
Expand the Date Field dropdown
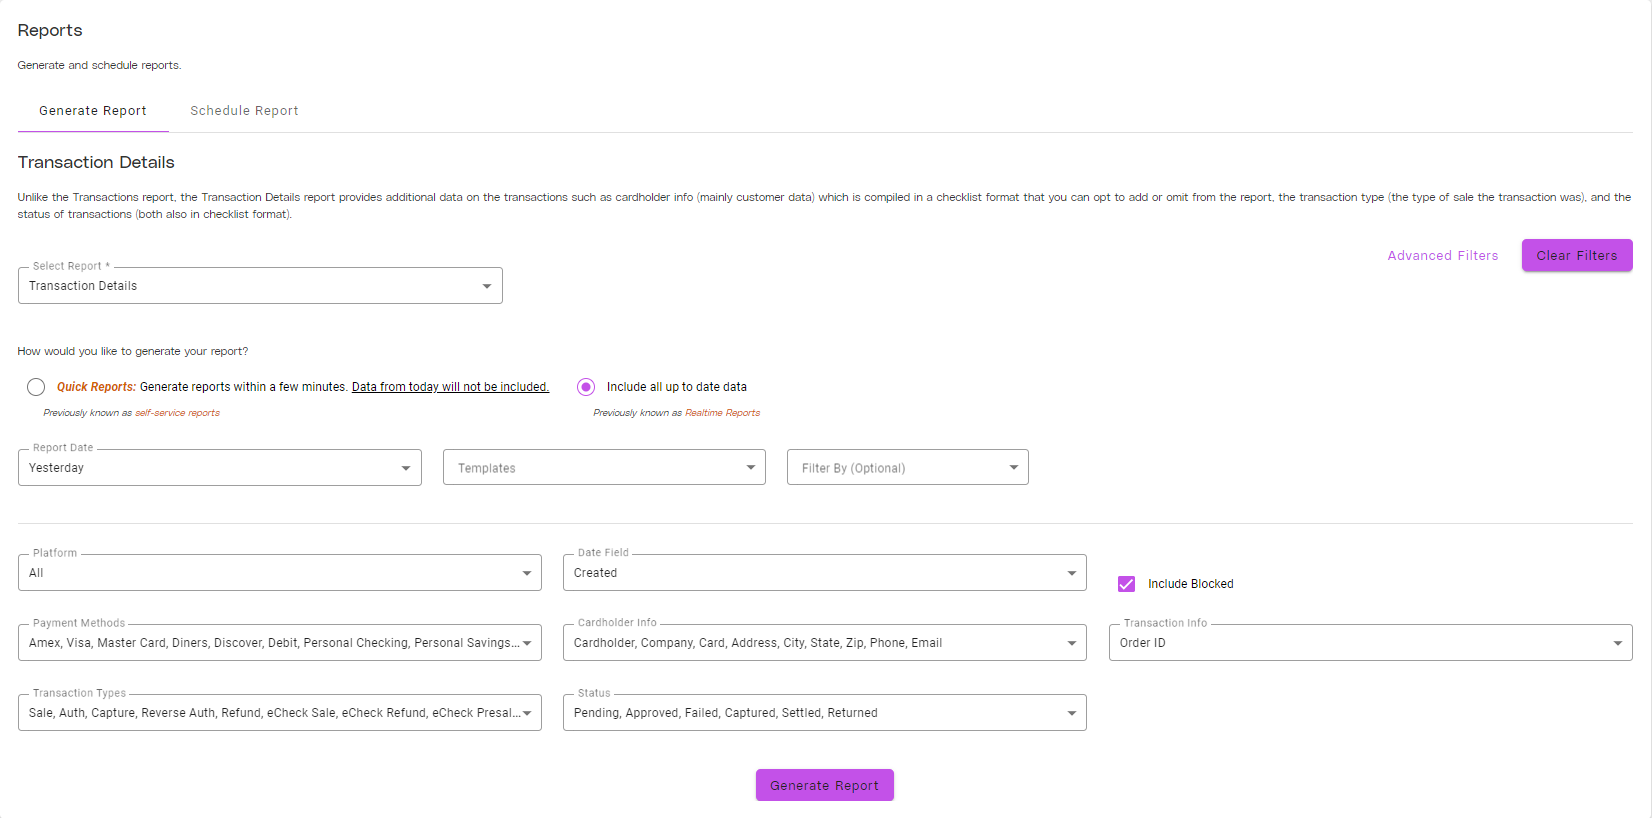click(x=825, y=573)
